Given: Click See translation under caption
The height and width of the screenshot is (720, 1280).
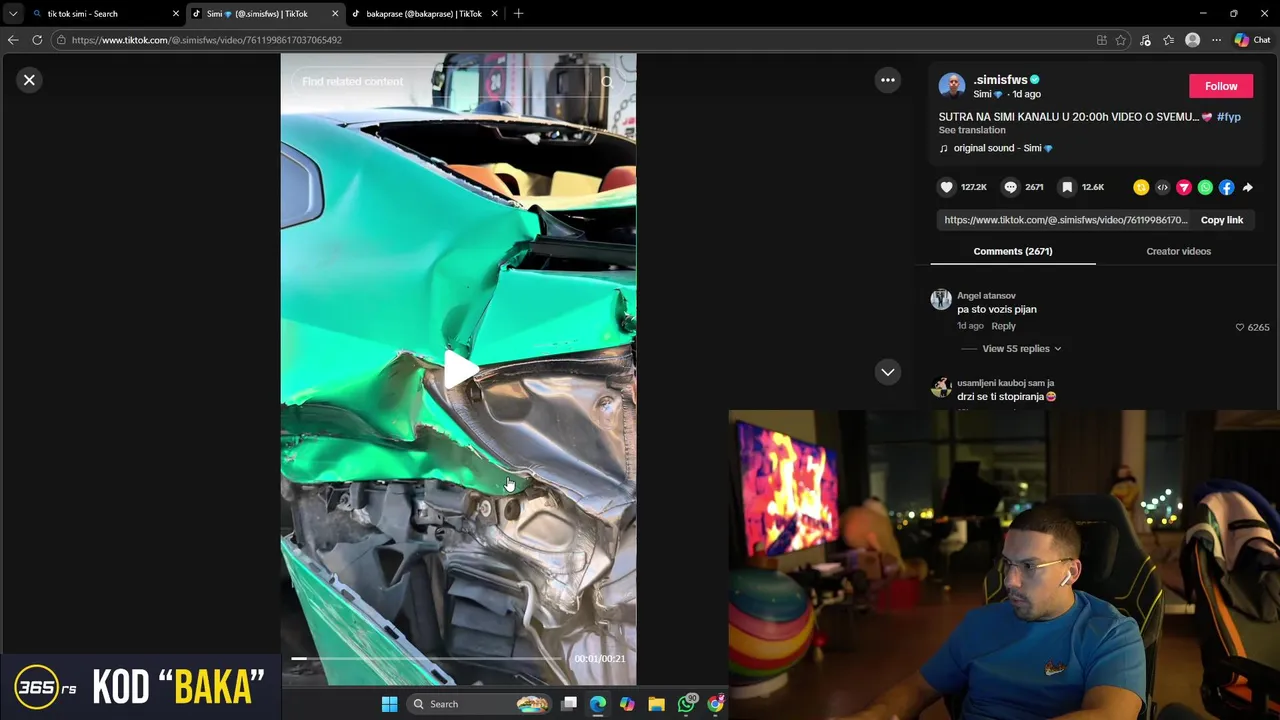Looking at the screenshot, I should point(972,130).
